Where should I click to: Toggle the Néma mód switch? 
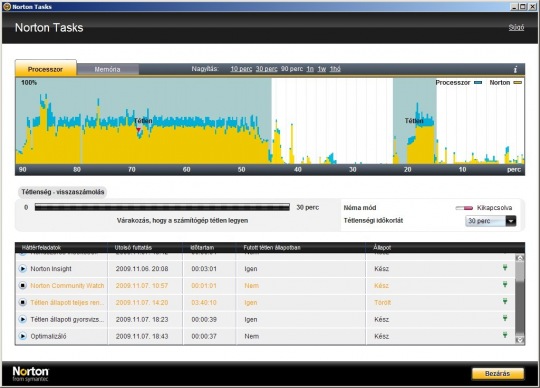pos(464,208)
